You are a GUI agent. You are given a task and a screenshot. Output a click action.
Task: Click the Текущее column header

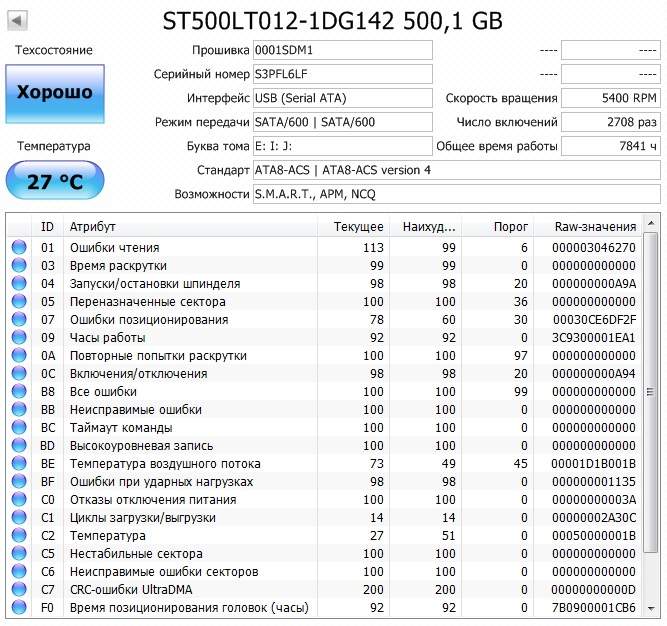[353, 227]
